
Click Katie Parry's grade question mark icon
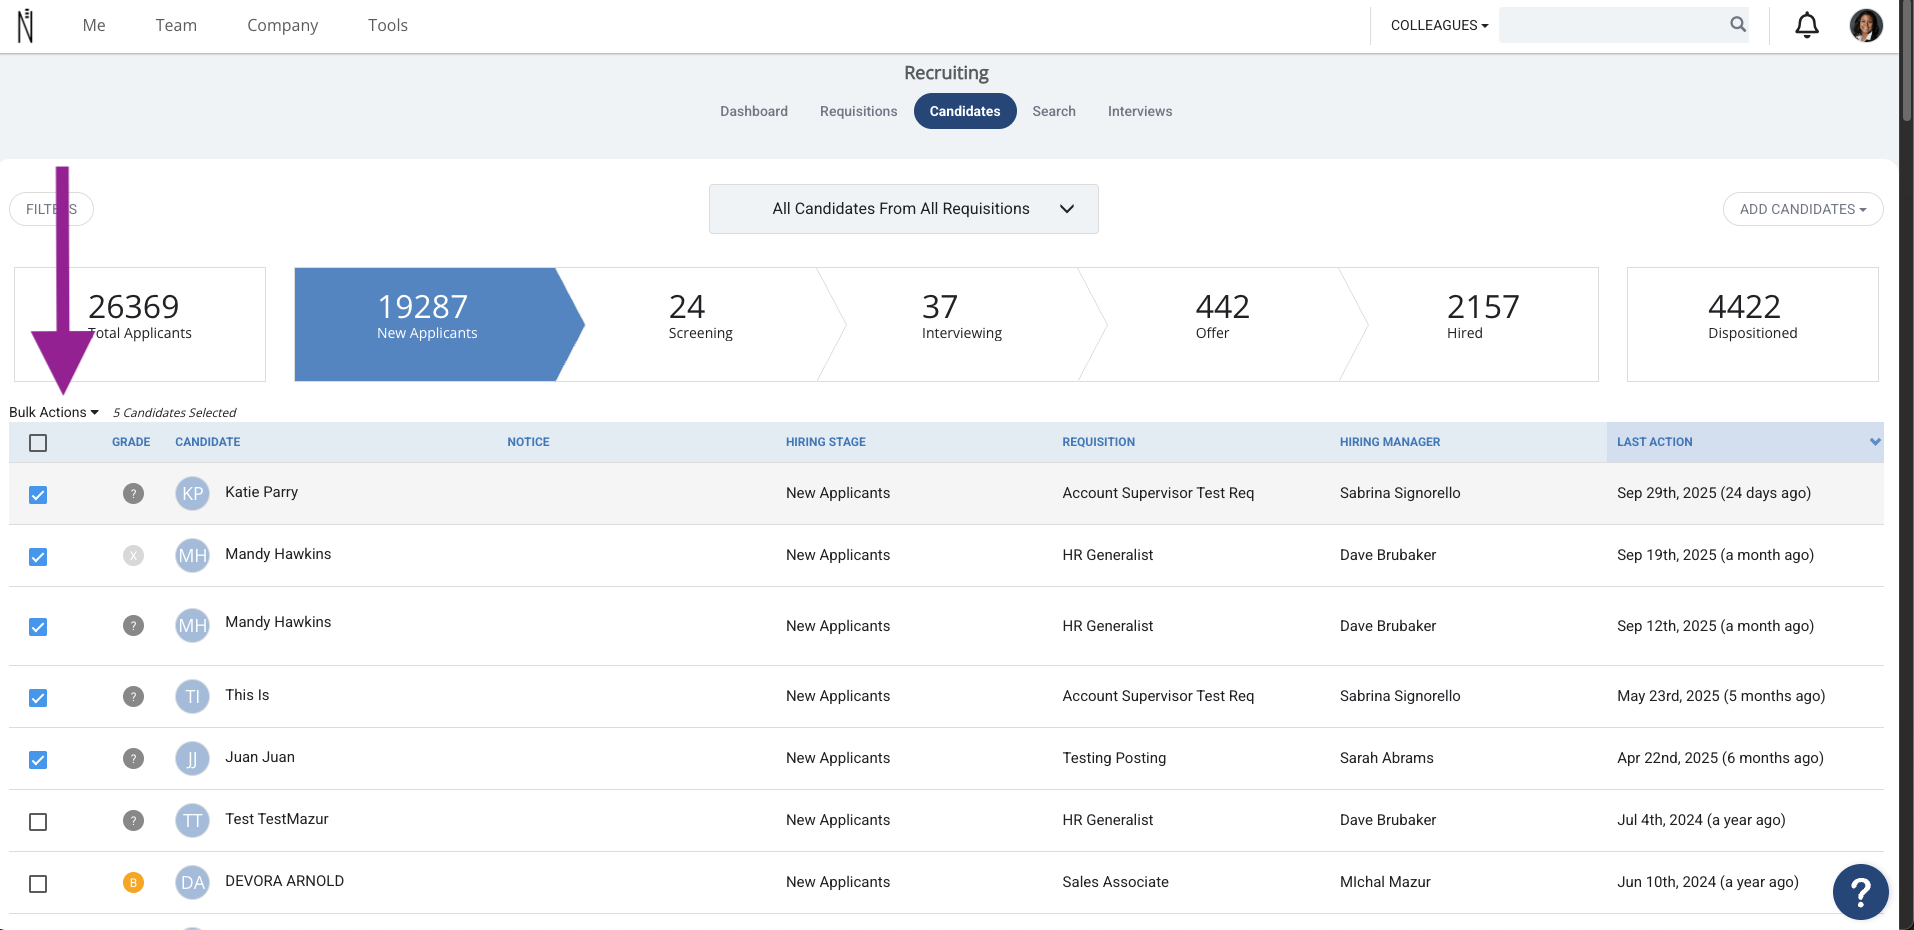tap(133, 493)
